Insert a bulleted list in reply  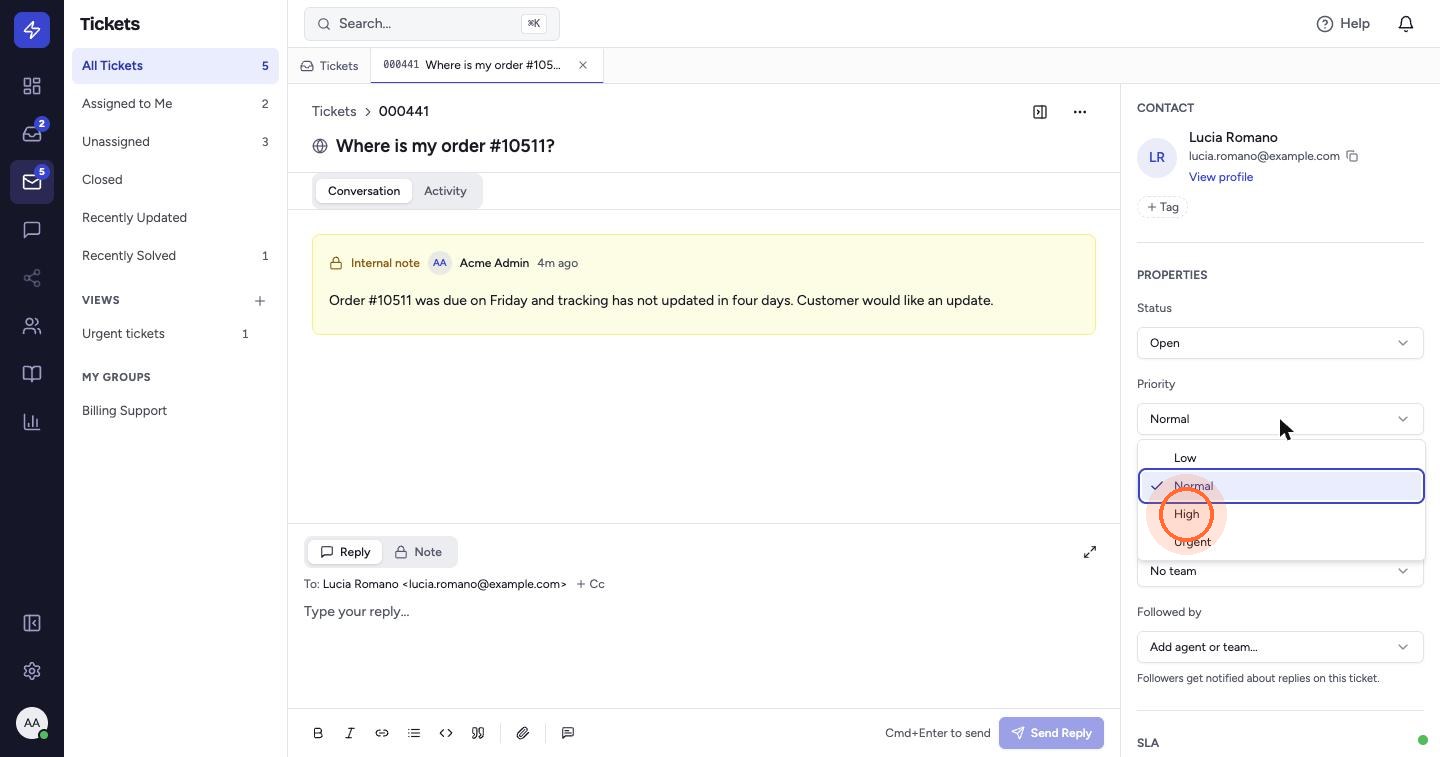(x=414, y=733)
